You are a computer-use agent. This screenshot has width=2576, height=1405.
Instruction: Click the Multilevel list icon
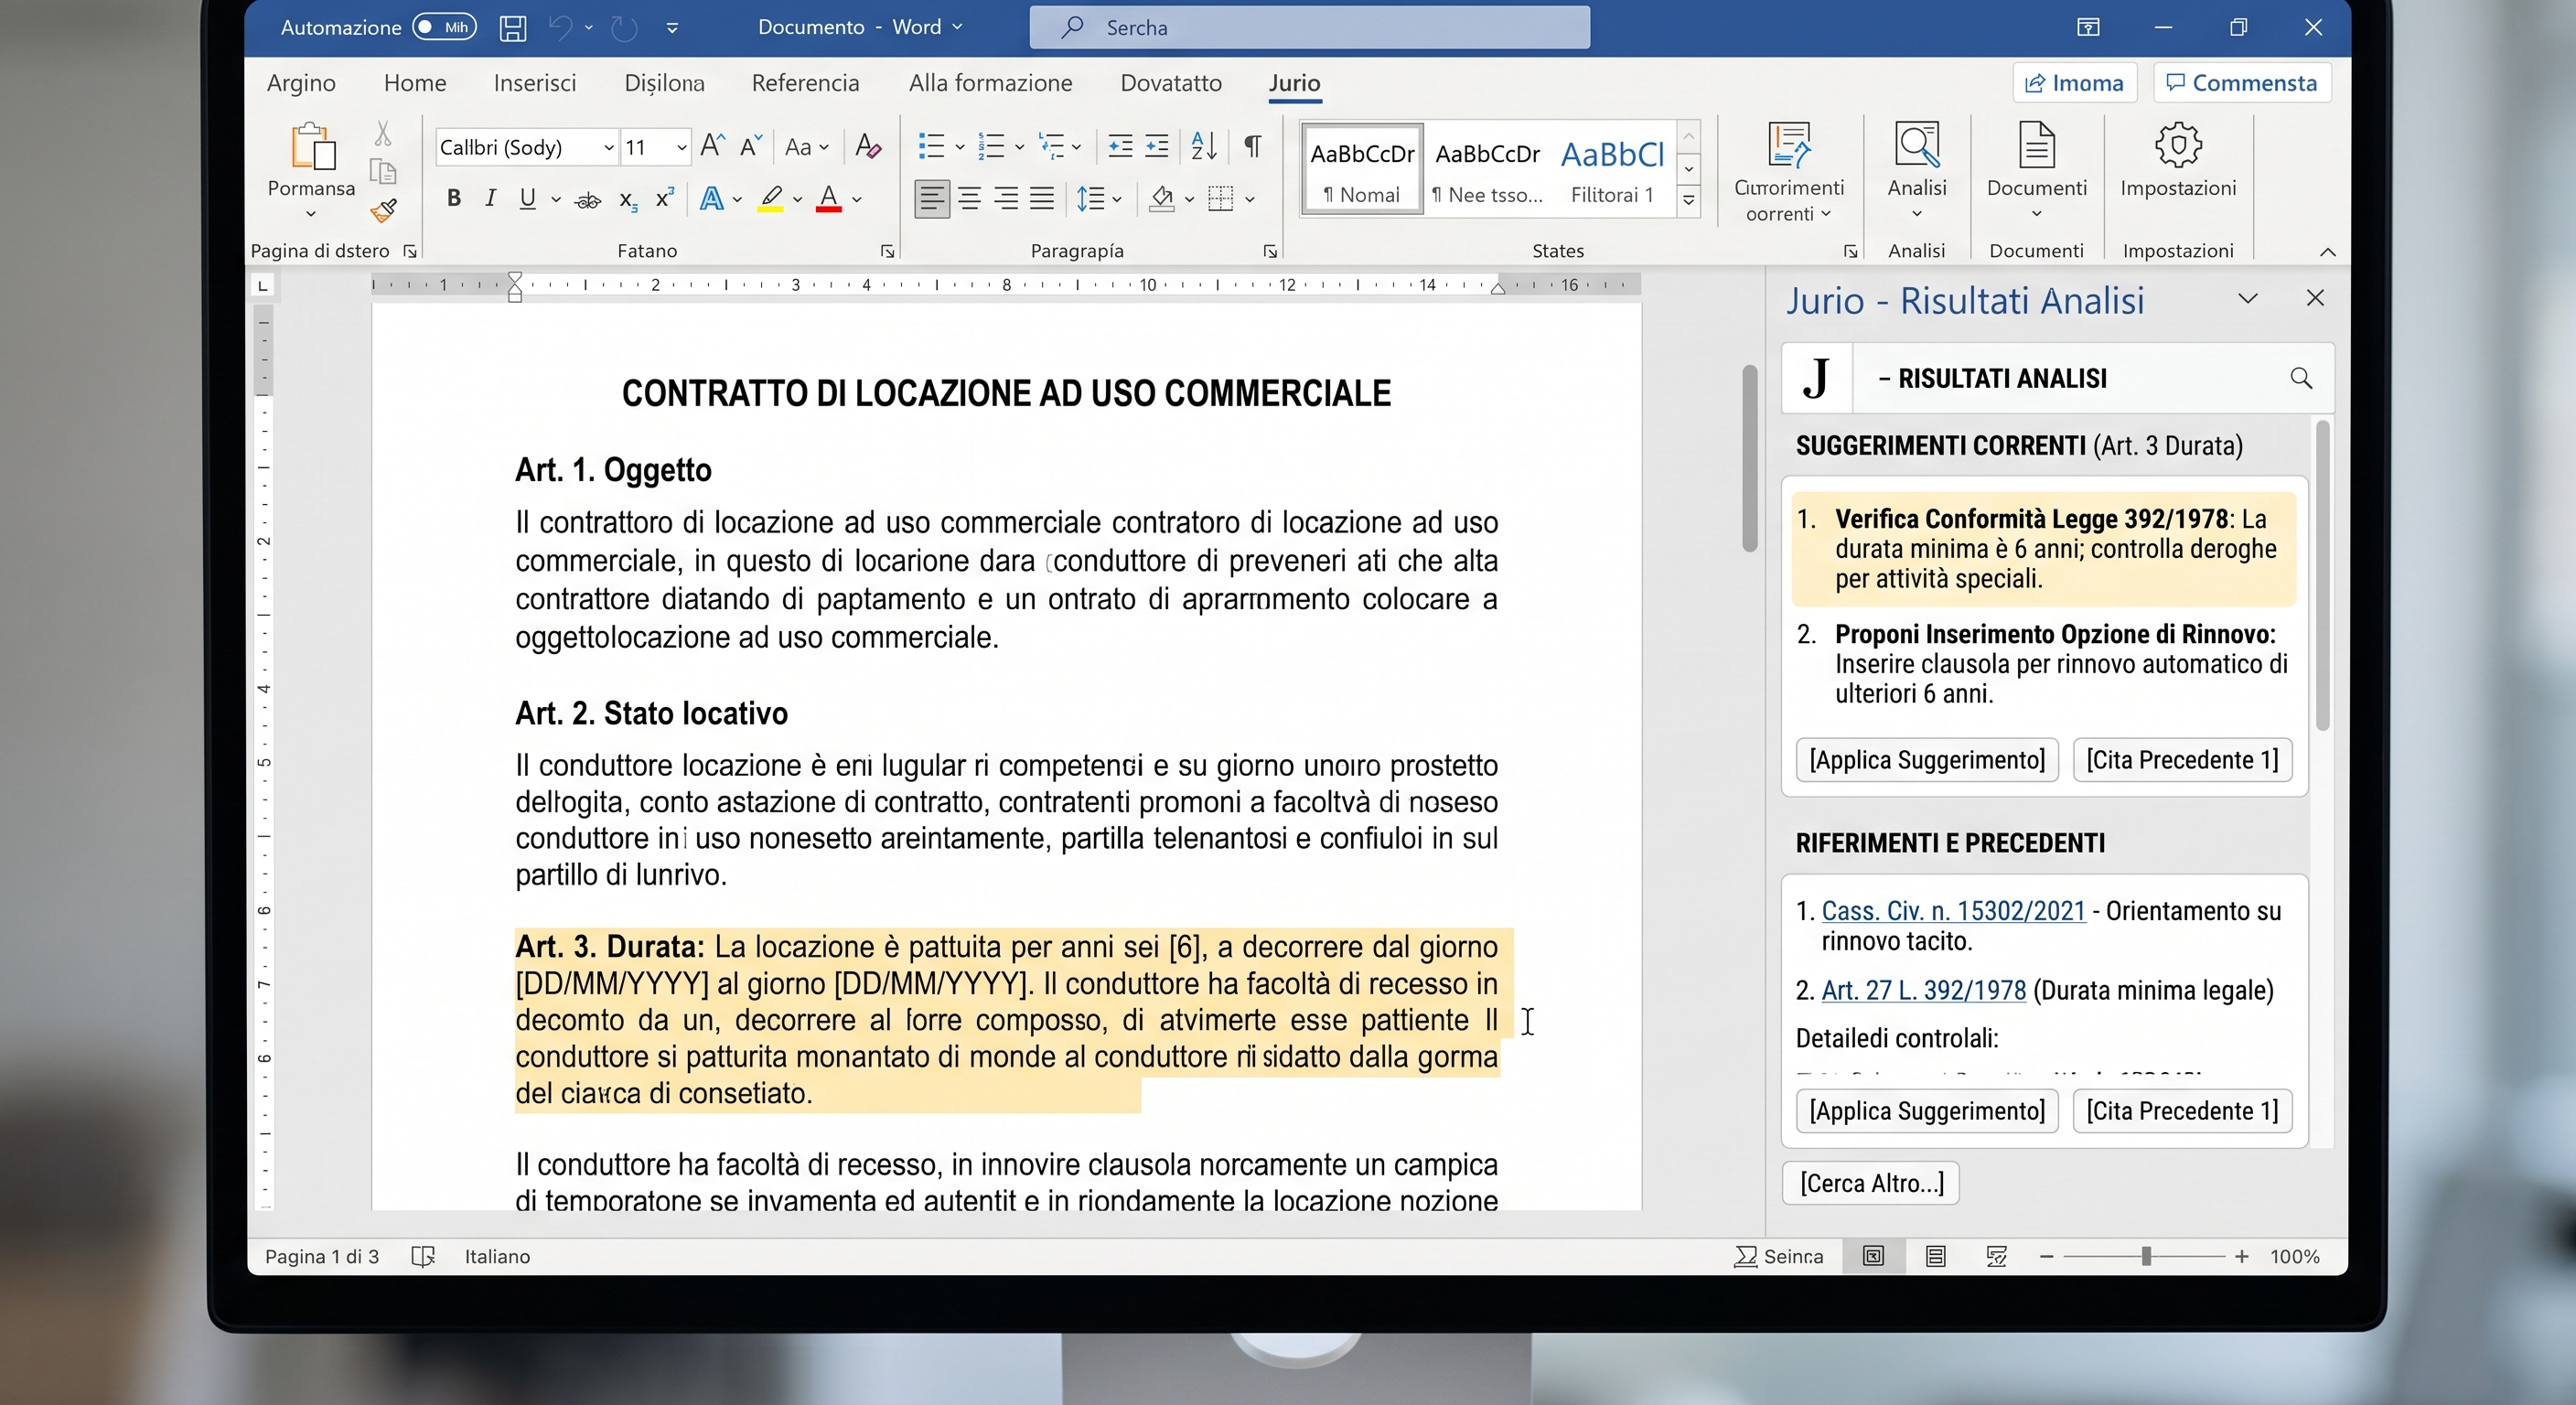1051,147
